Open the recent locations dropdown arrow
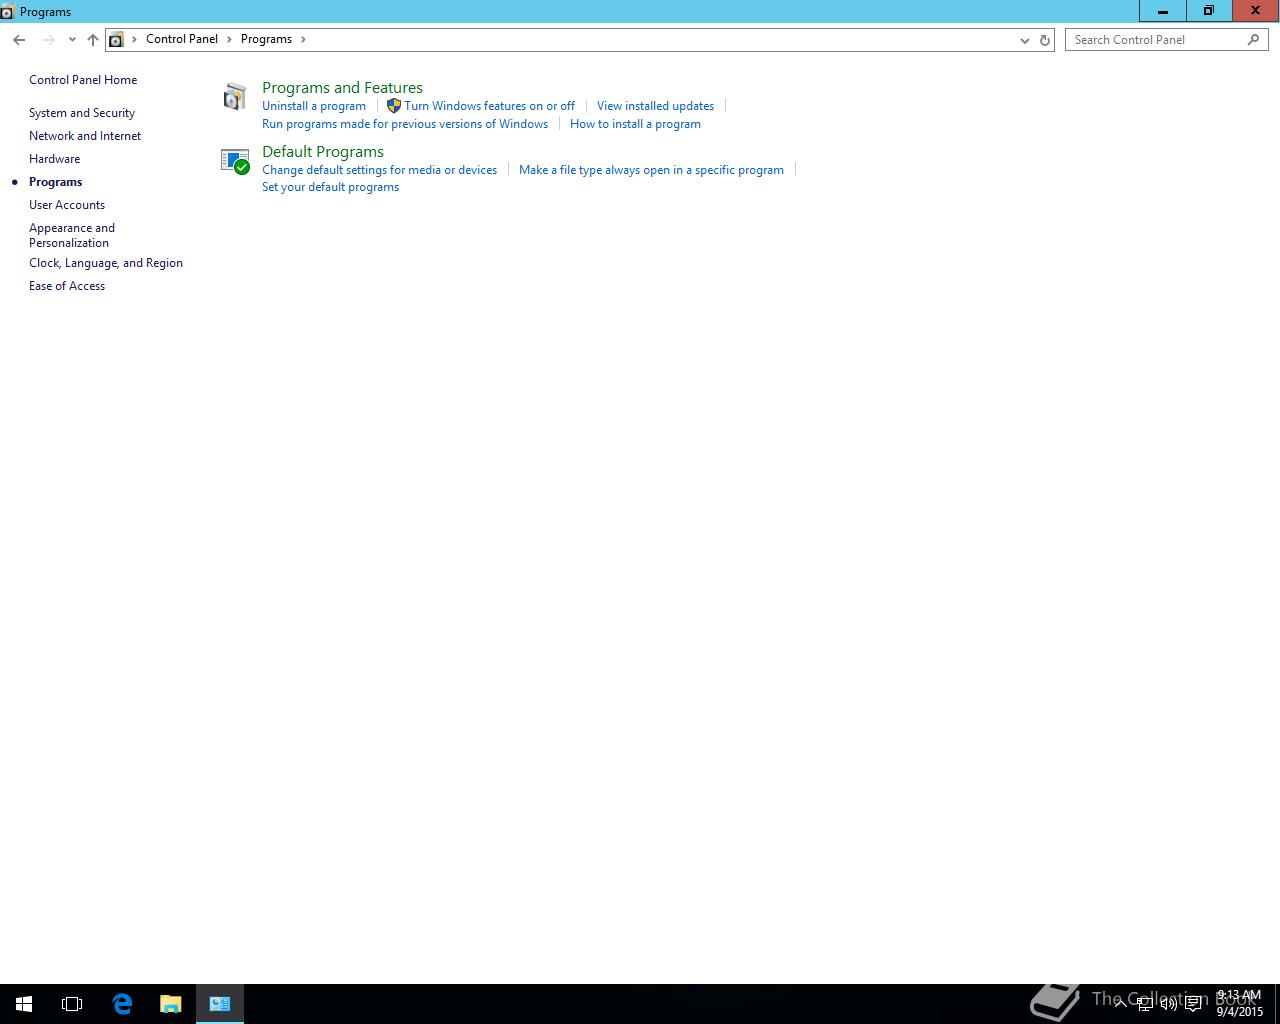1280x1024 pixels. click(x=72, y=40)
